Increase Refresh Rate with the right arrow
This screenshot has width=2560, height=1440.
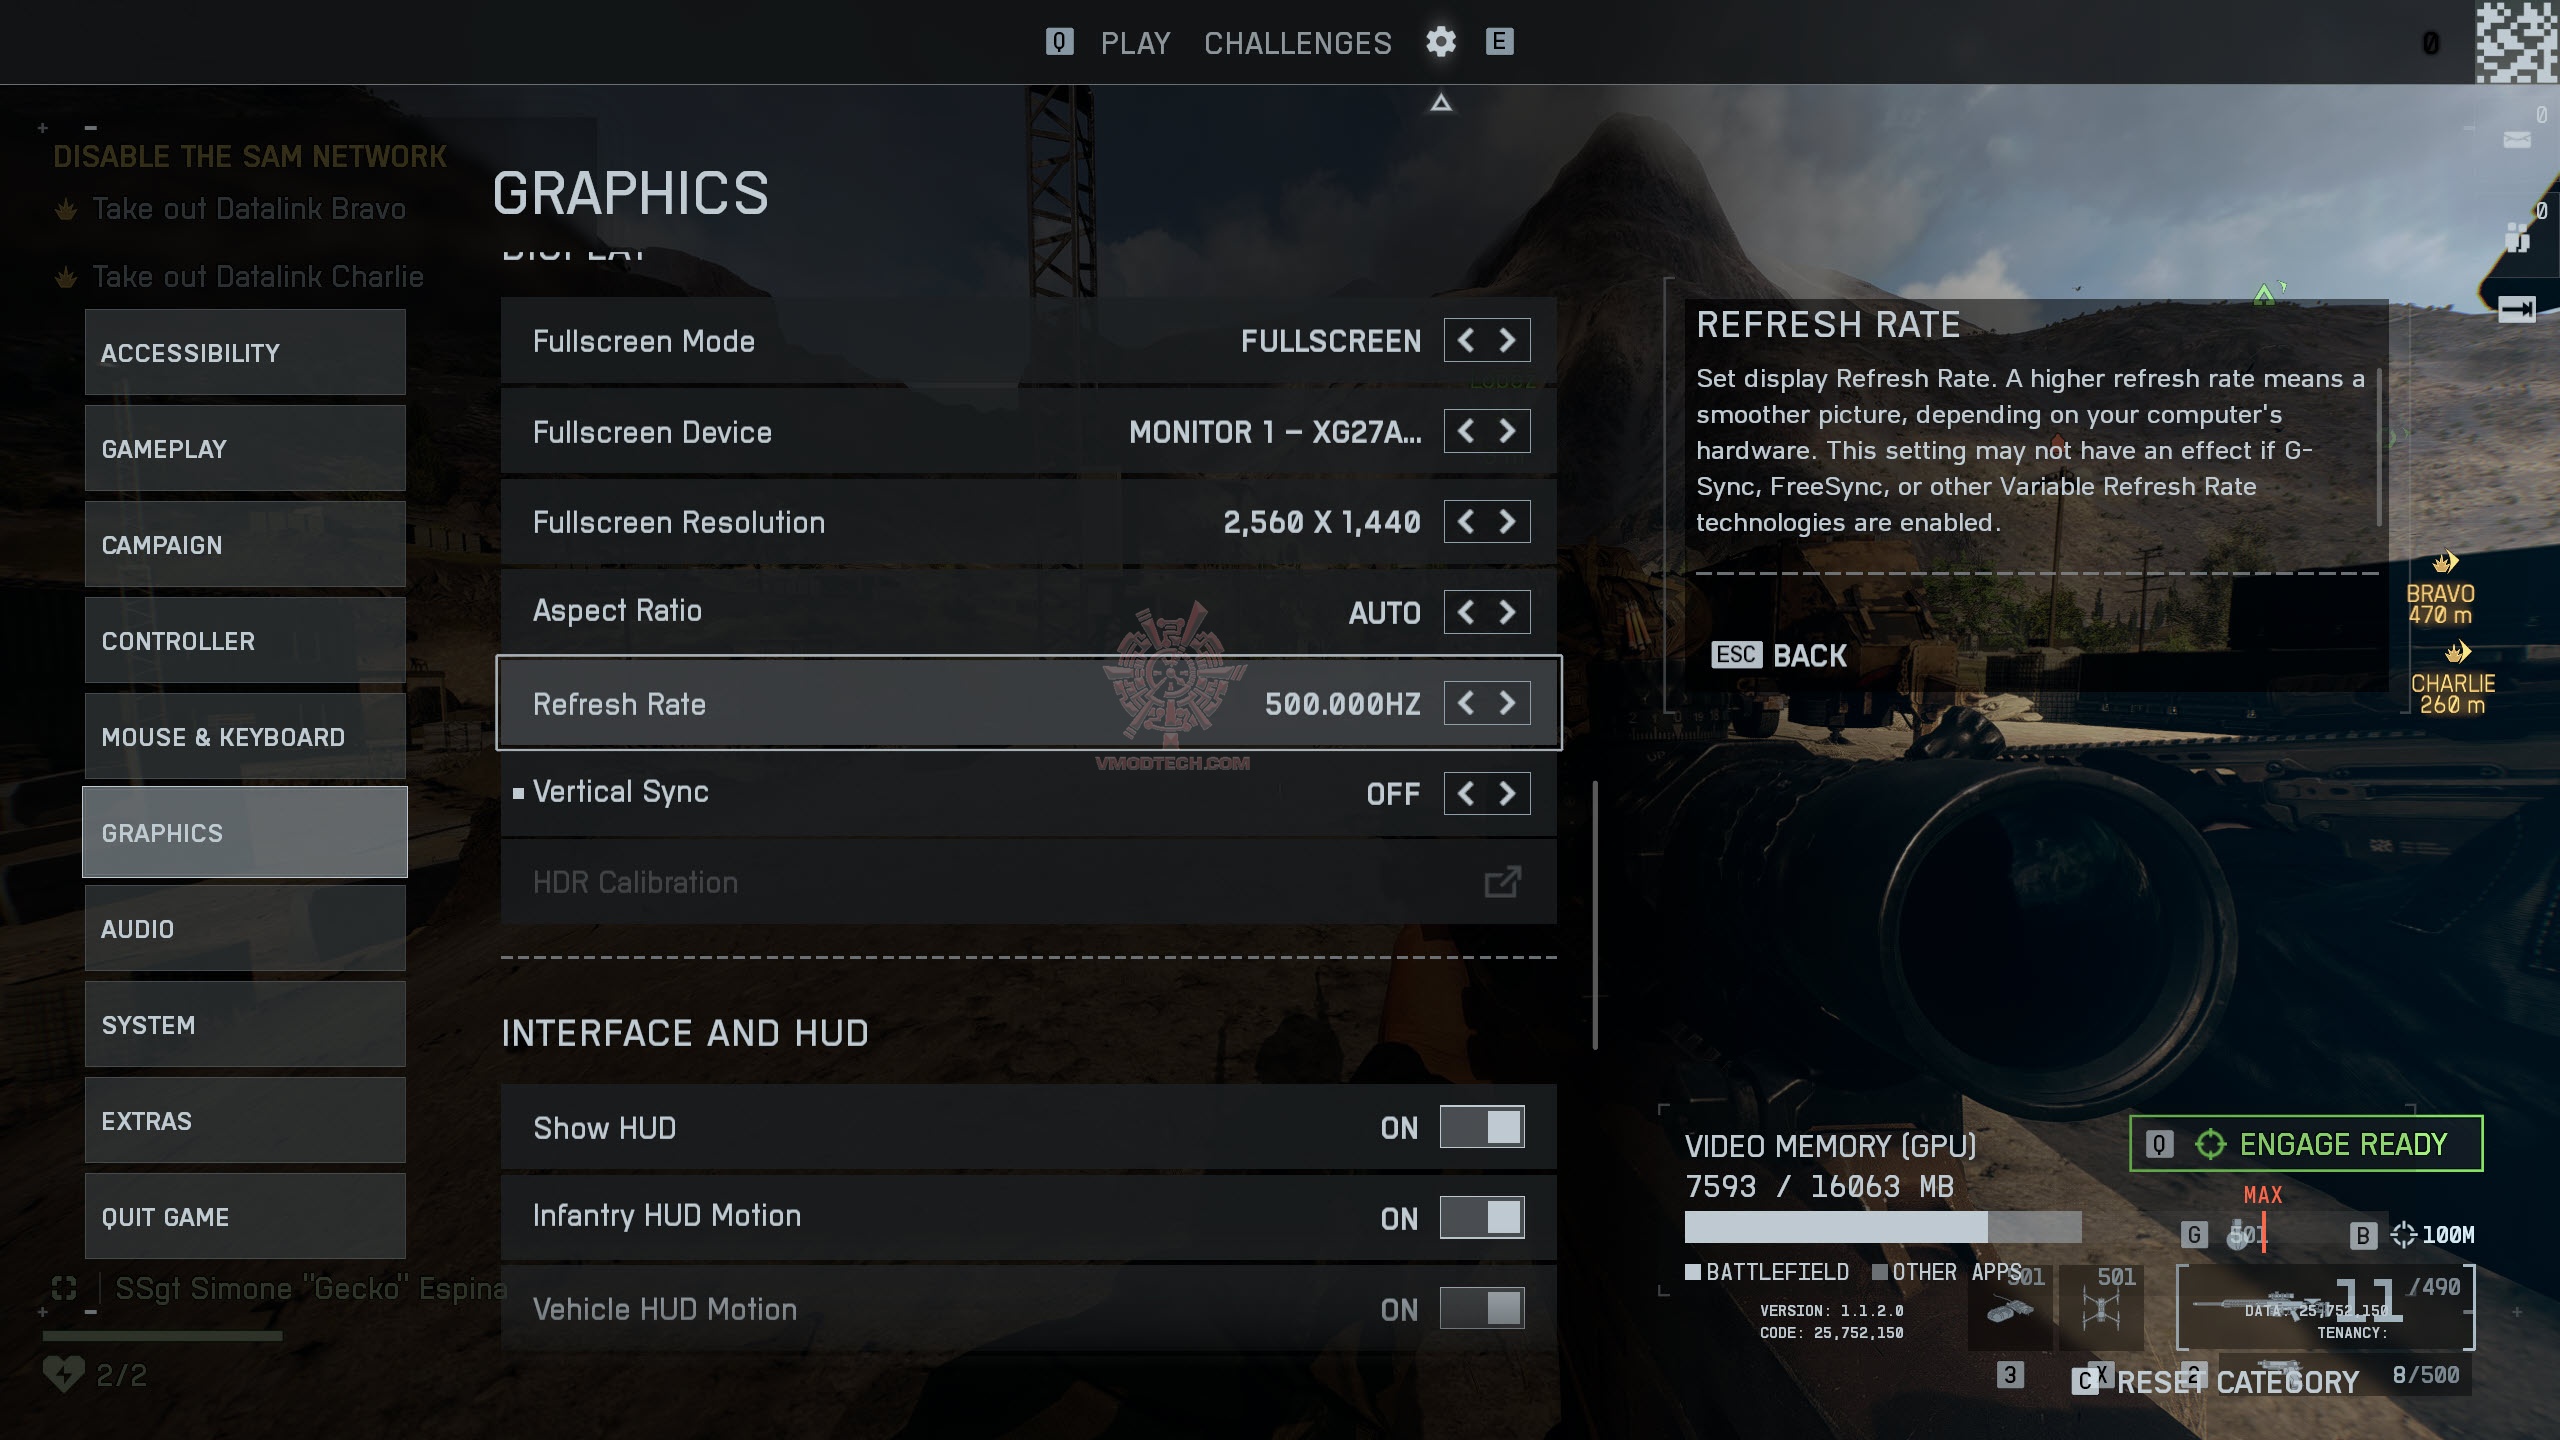1507,703
